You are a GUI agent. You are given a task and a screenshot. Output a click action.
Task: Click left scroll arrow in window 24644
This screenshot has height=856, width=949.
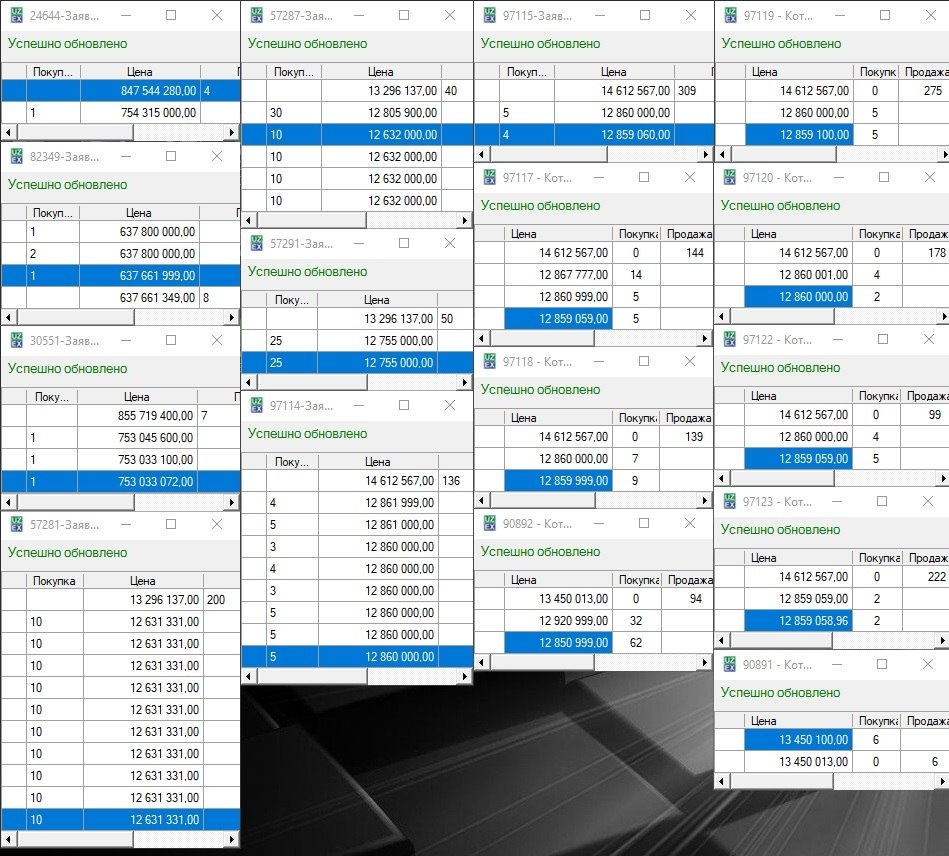point(8,132)
